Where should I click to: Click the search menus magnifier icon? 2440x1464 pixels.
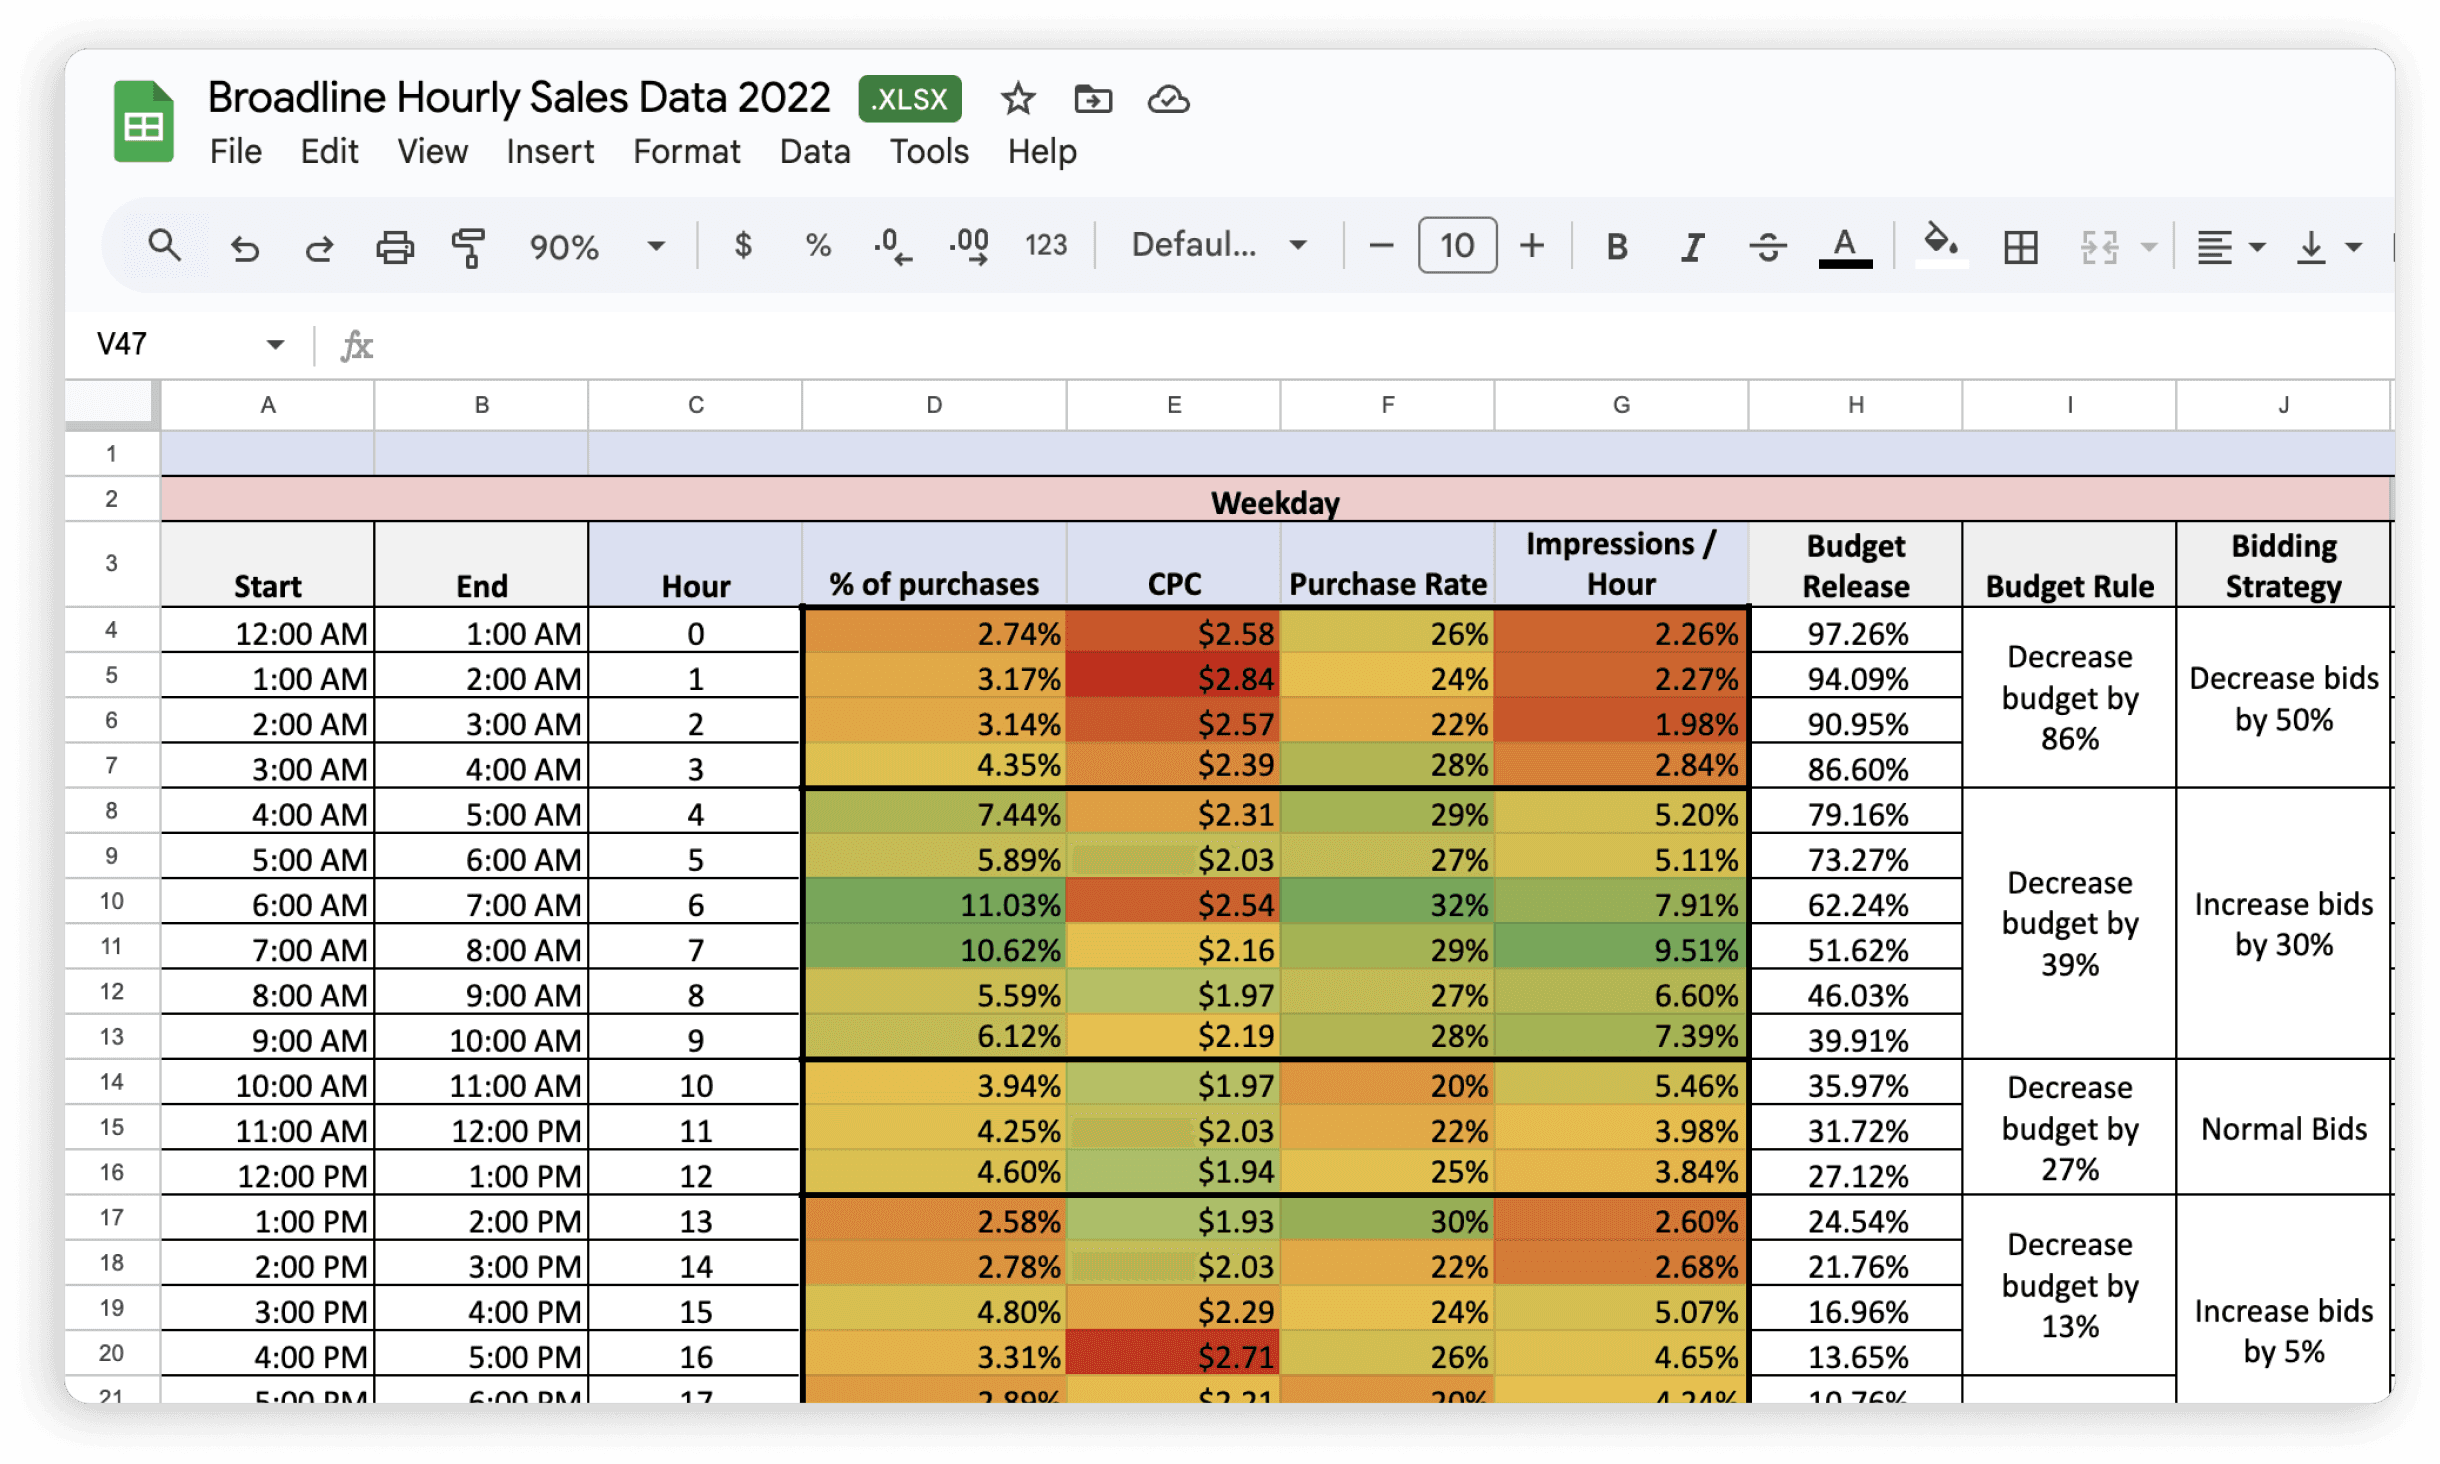(x=165, y=245)
